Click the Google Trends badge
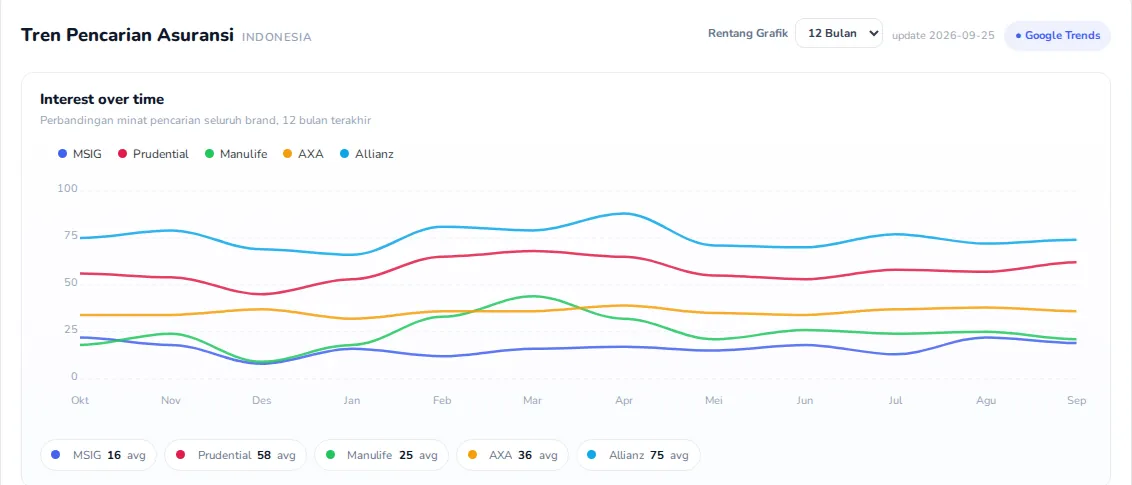 click(x=1057, y=35)
